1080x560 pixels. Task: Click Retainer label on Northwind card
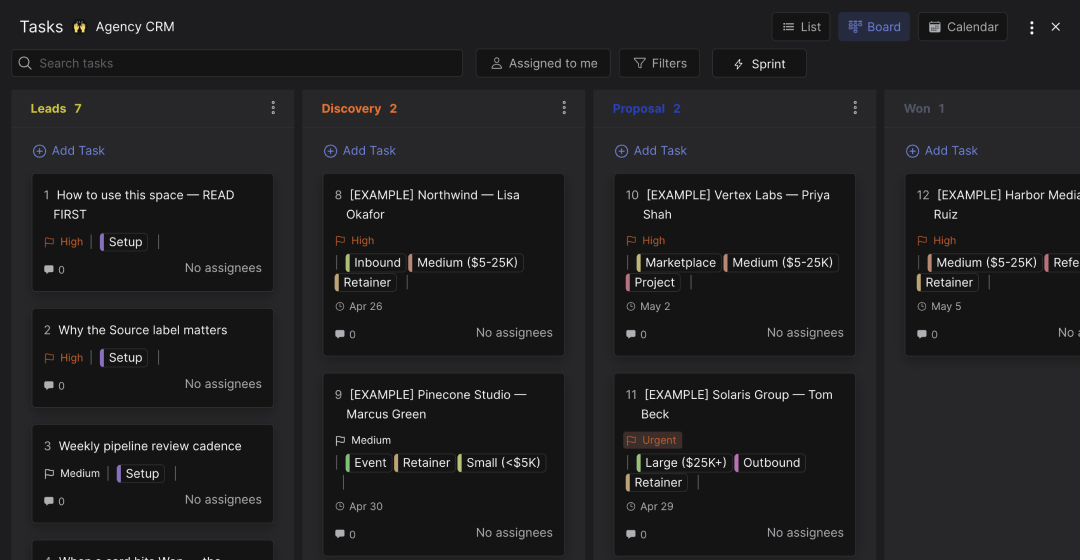(365, 282)
